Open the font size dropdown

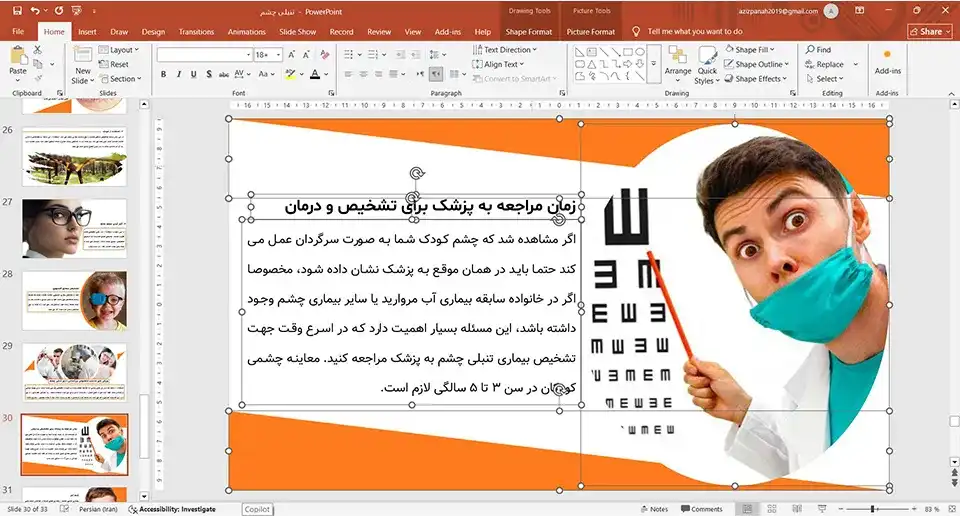click(x=278, y=55)
